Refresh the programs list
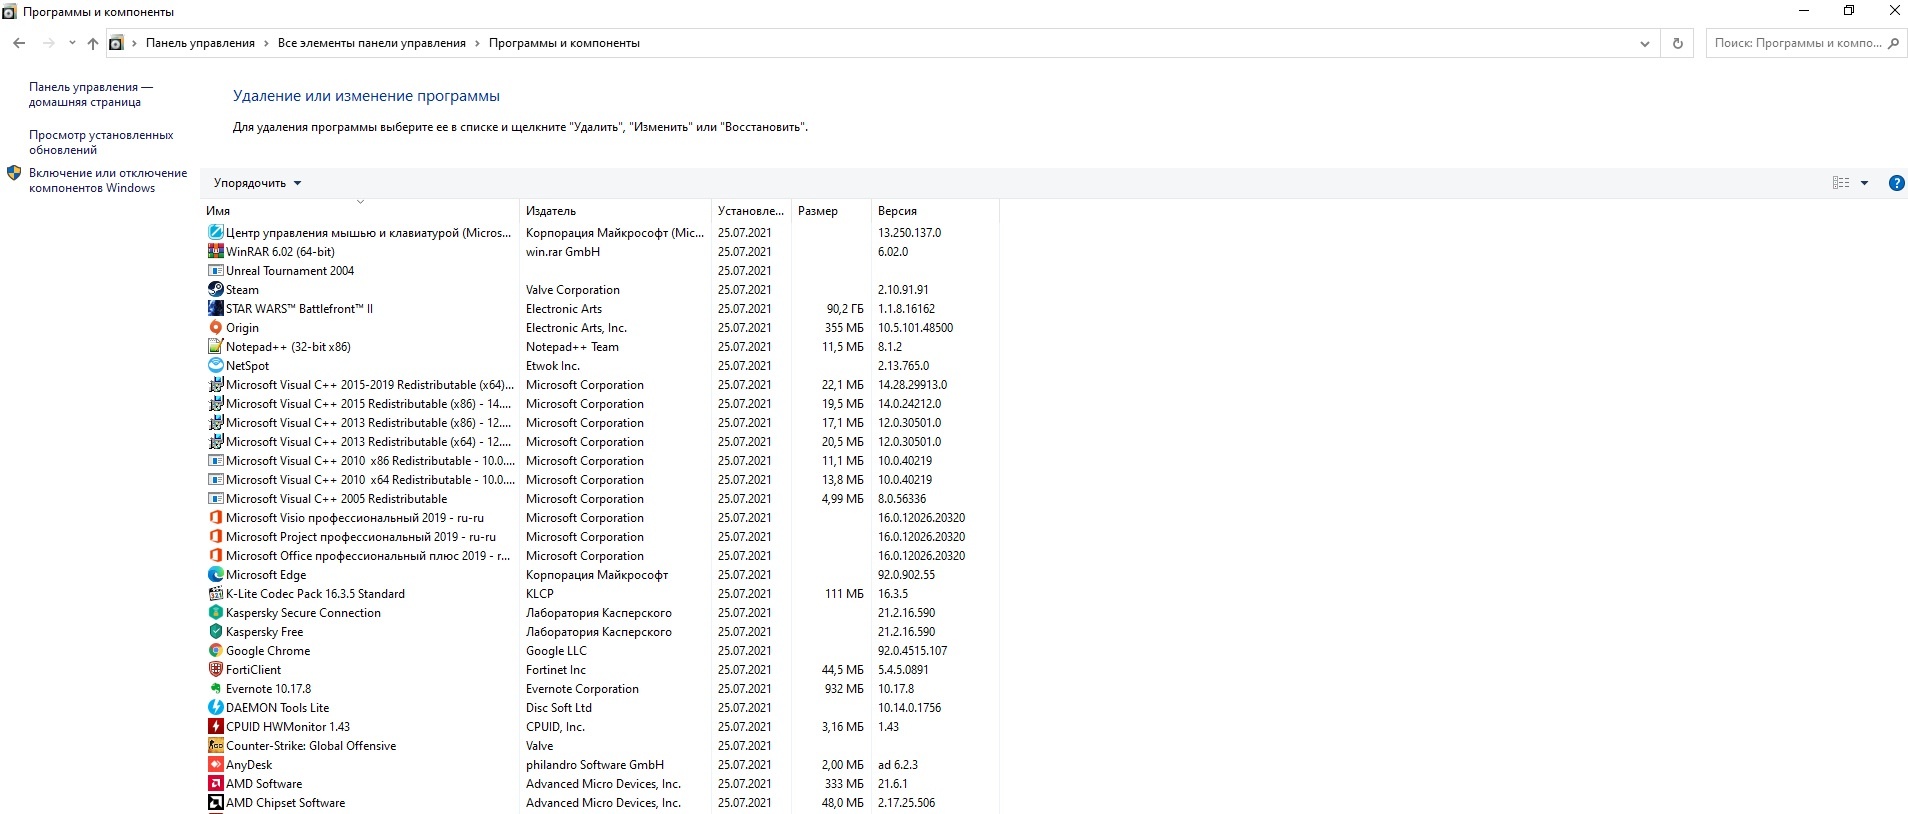Screen dimensions: 1908x814 (1678, 43)
